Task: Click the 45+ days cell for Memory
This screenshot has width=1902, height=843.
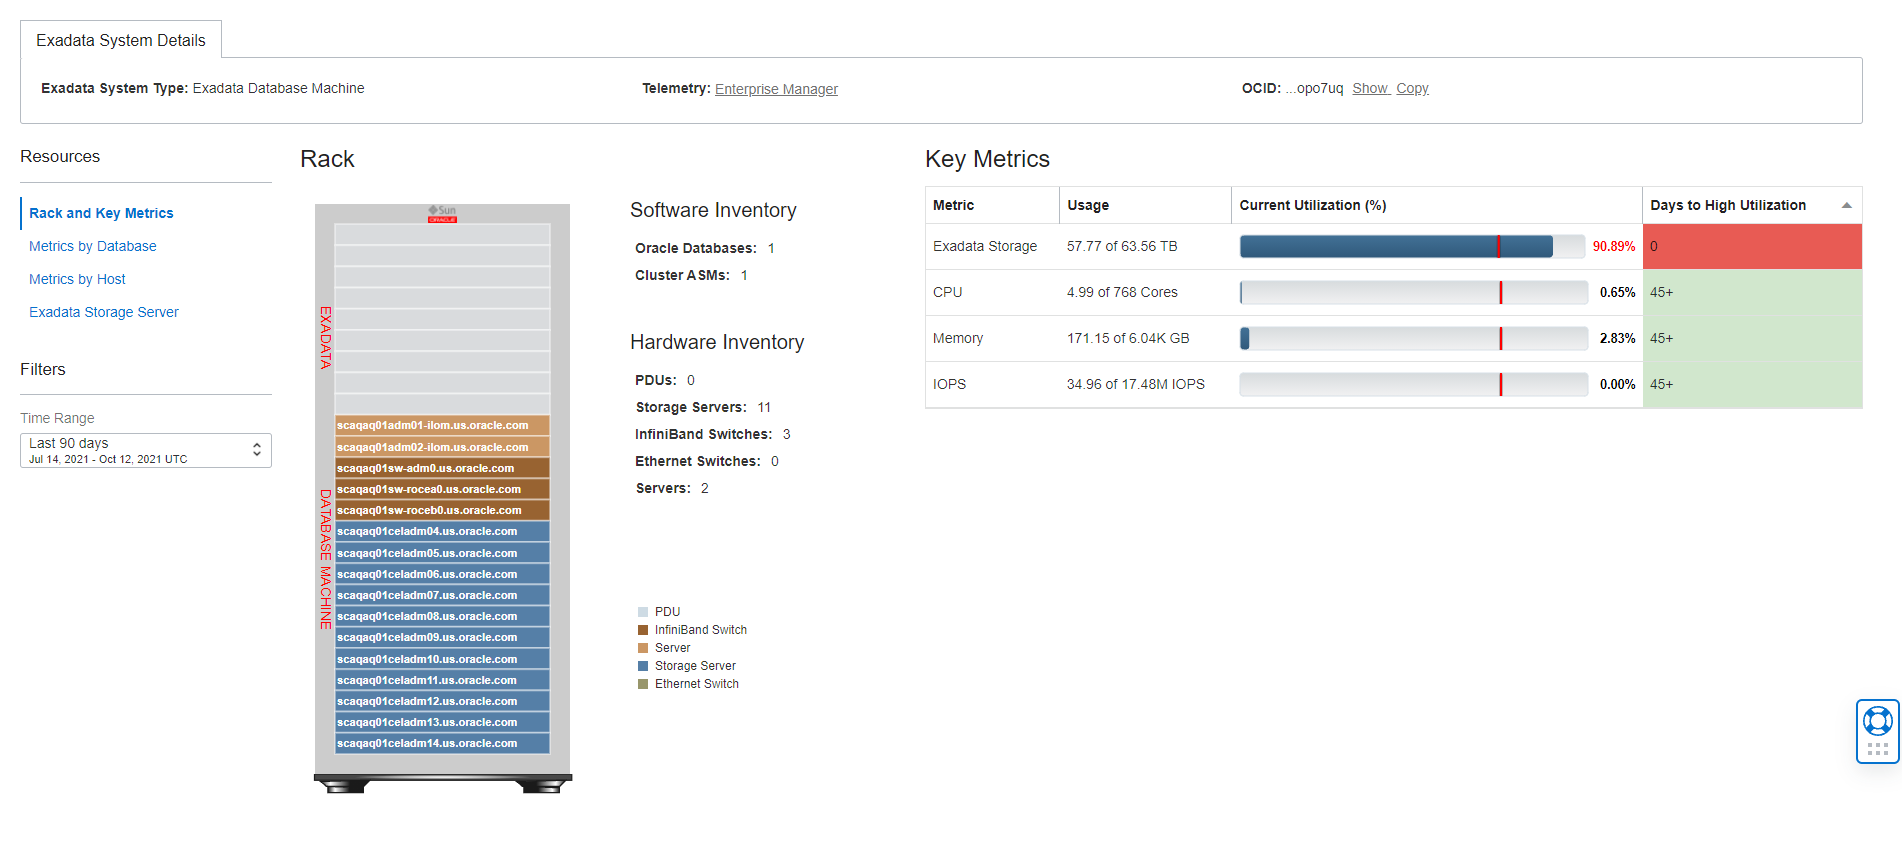Action: 1752,338
